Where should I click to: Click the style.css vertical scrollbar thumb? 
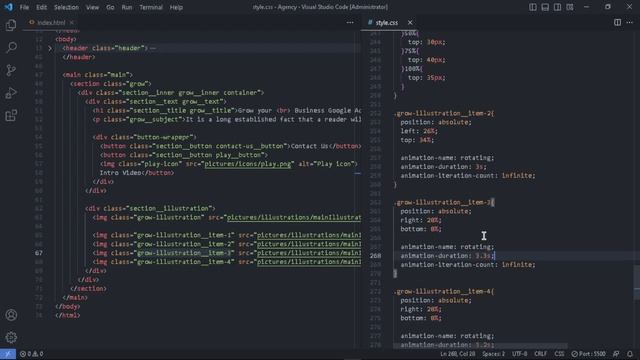point(637,282)
